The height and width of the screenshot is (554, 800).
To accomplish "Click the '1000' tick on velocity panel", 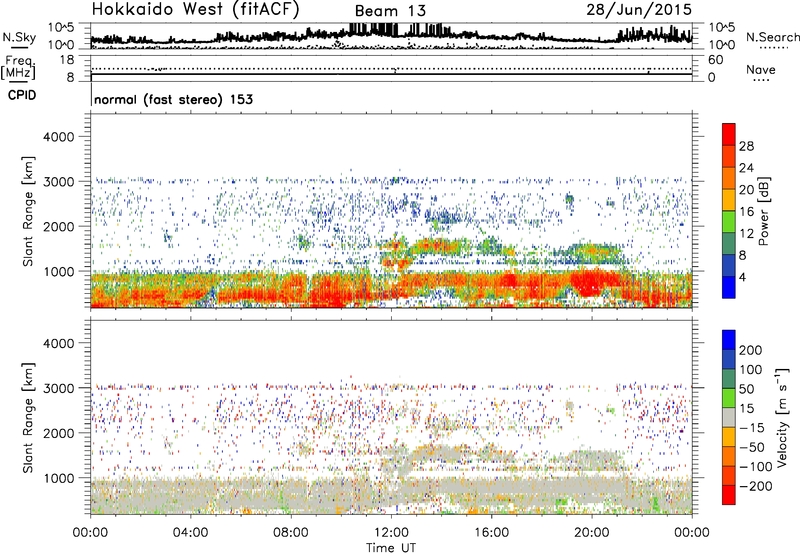I will [x=59, y=478].
